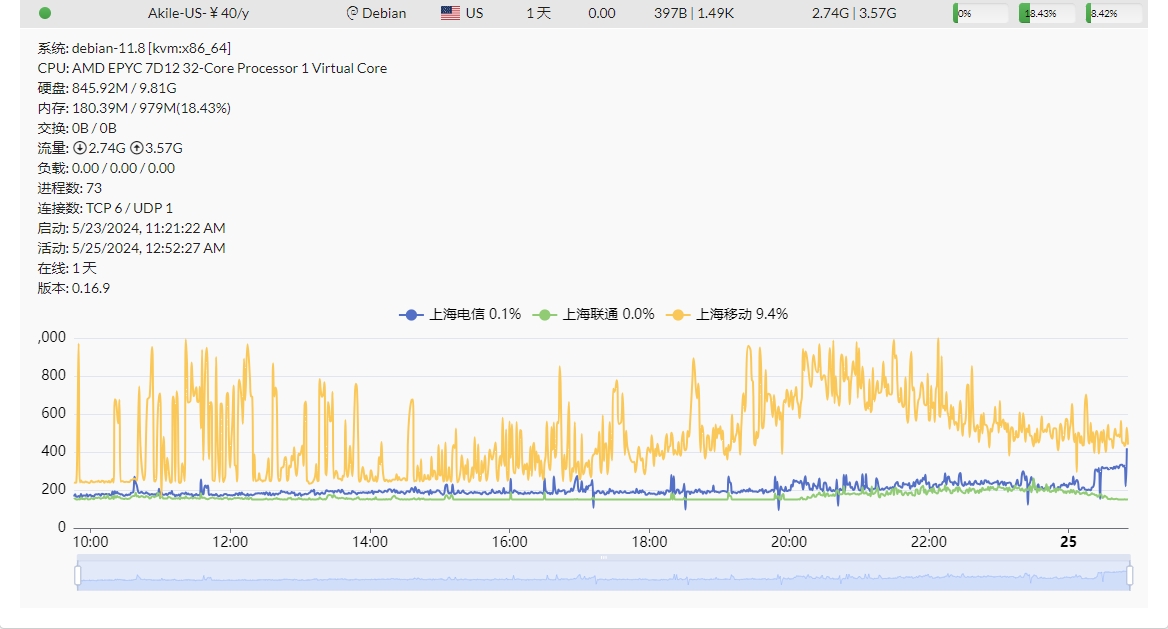Click the 200 y-axis label

point(54,489)
